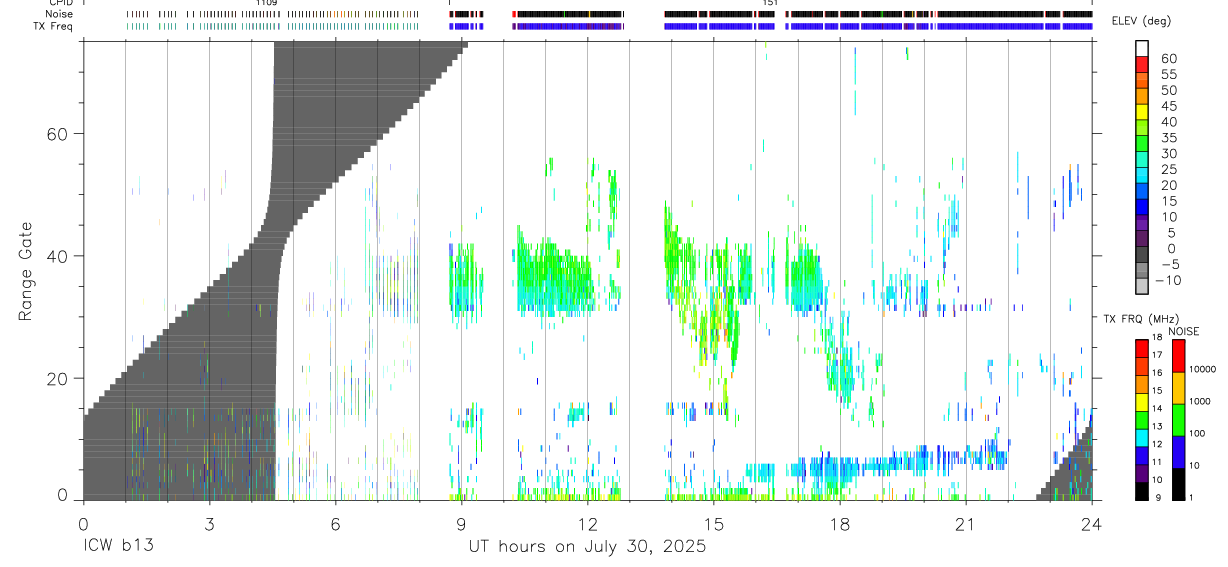This screenshot has height=567, width=1228.
Task: Click the black 1–10 NOISE segment
Action: click(1179, 483)
